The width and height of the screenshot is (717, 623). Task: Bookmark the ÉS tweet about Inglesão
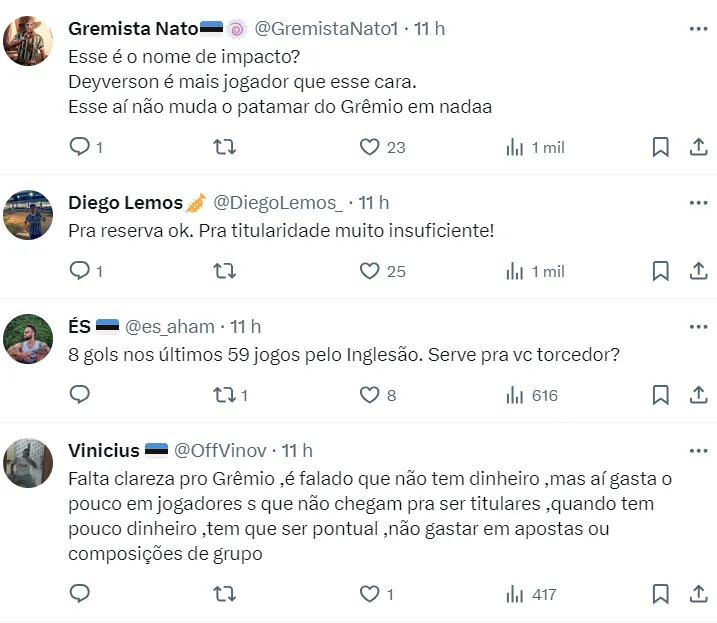pos(660,395)
